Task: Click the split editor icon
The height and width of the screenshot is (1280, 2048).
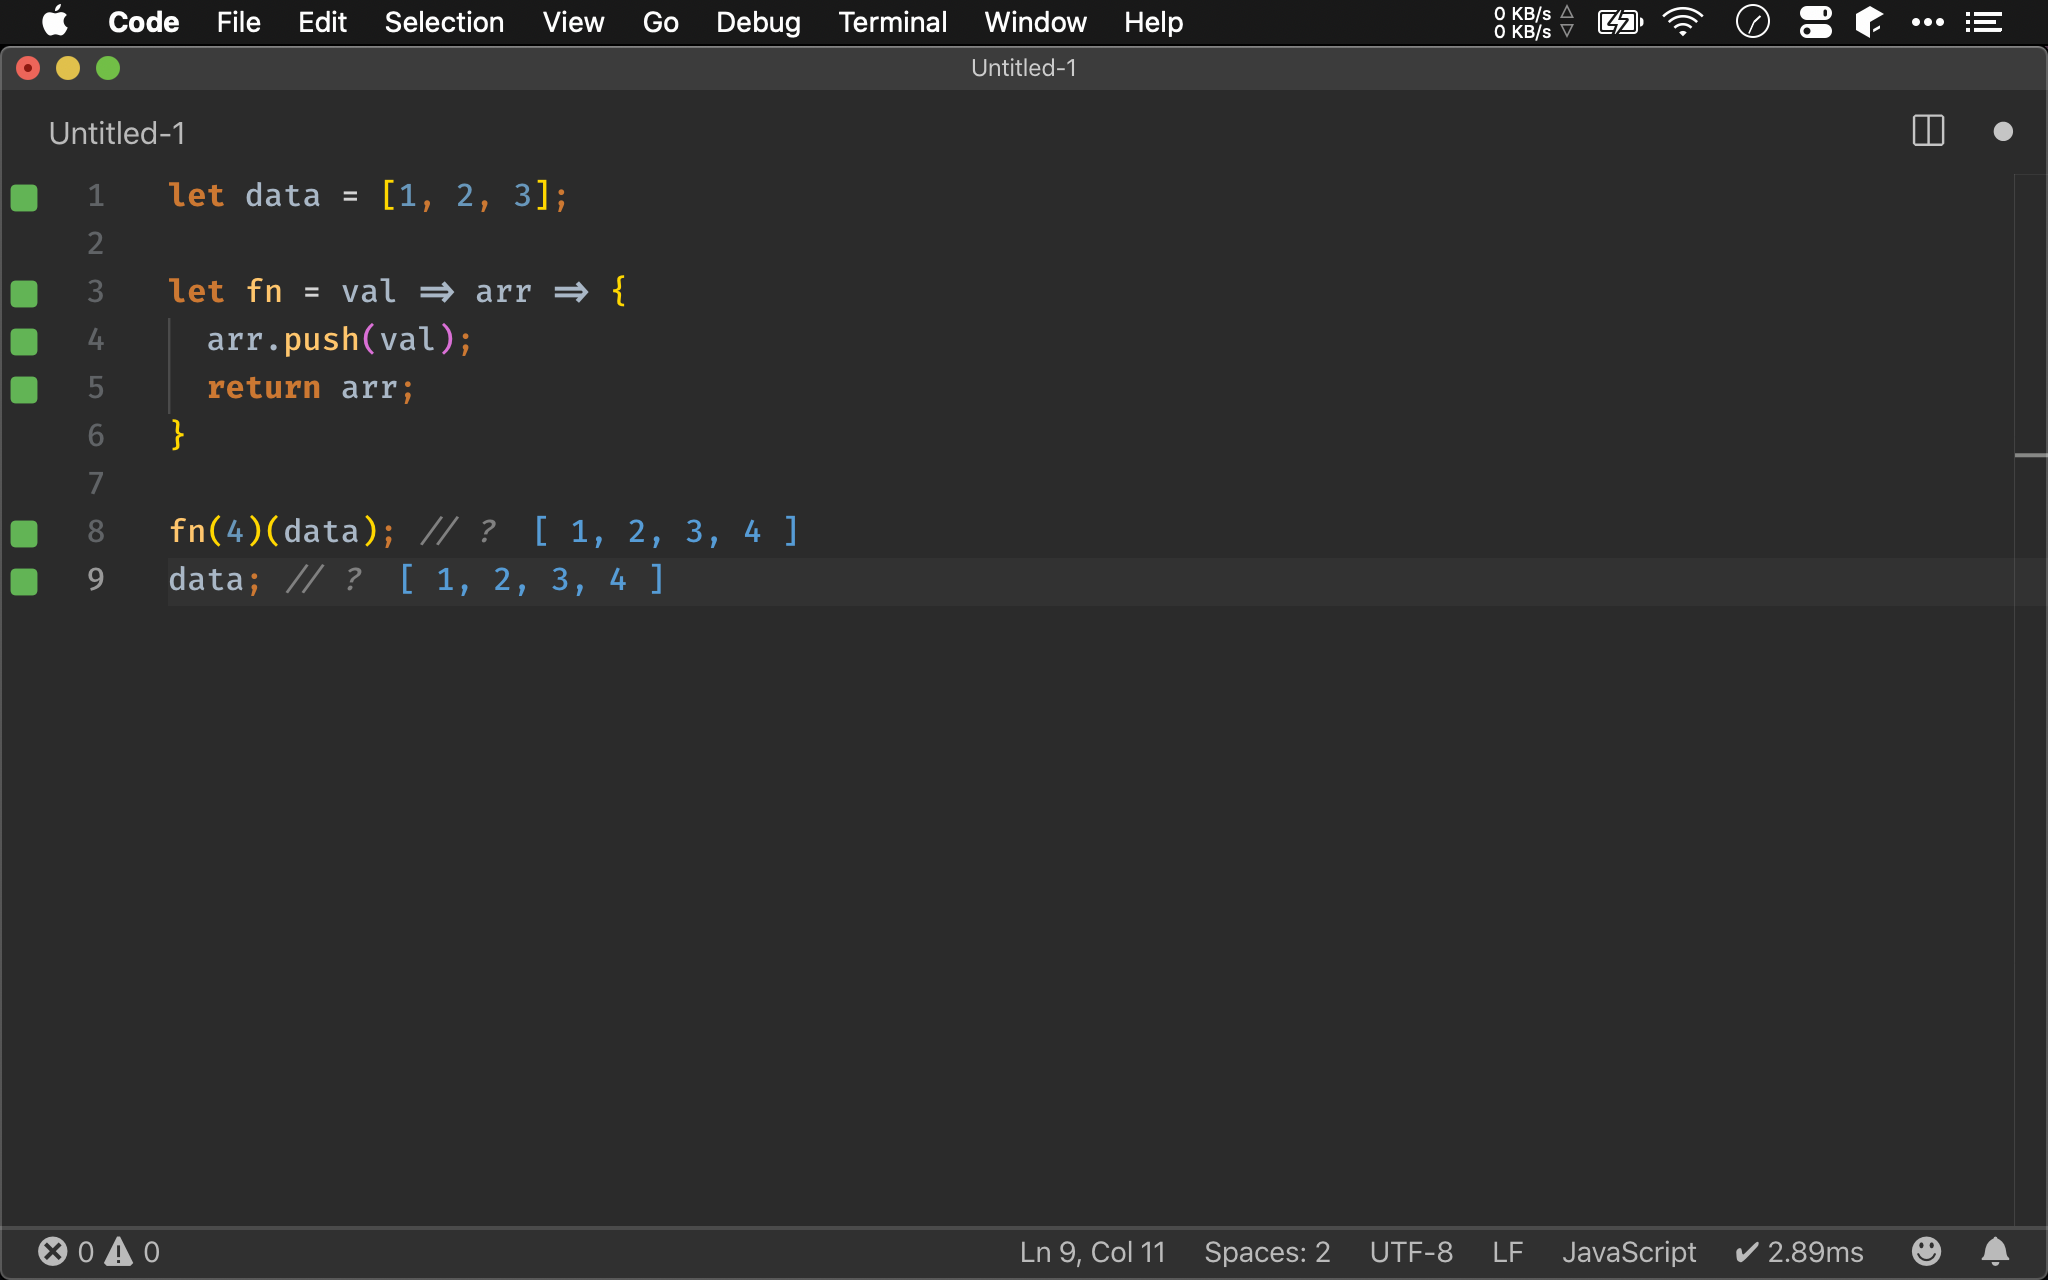Action: tap(1928, 131)
